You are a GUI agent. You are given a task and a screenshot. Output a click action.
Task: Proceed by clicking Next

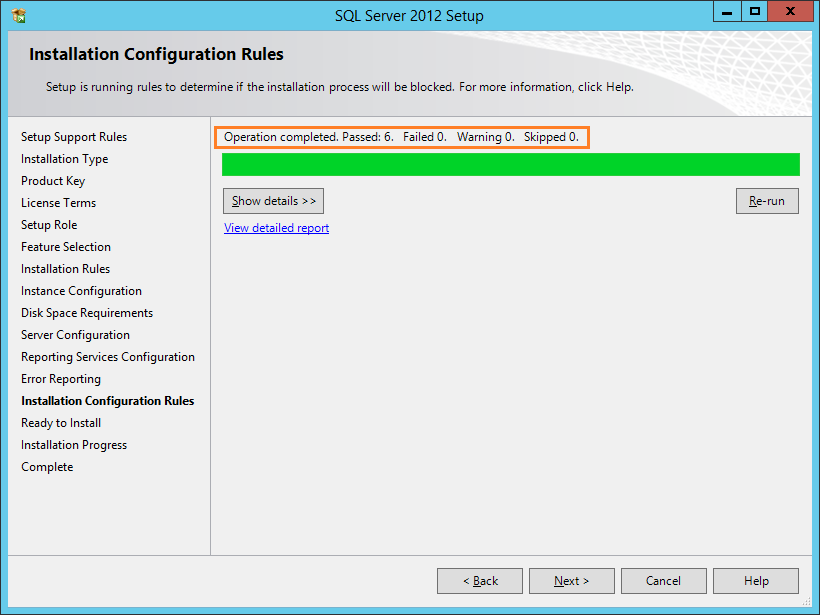[x=571, y=580]
